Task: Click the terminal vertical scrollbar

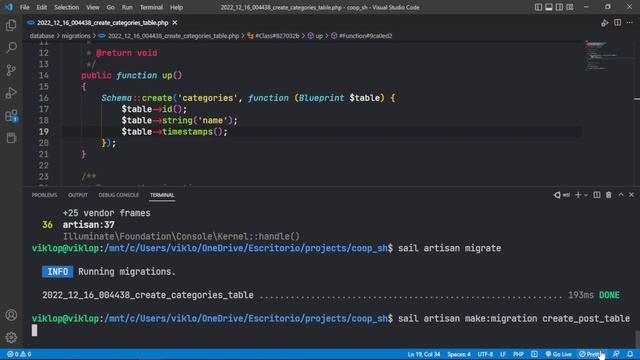Action: 637,339
